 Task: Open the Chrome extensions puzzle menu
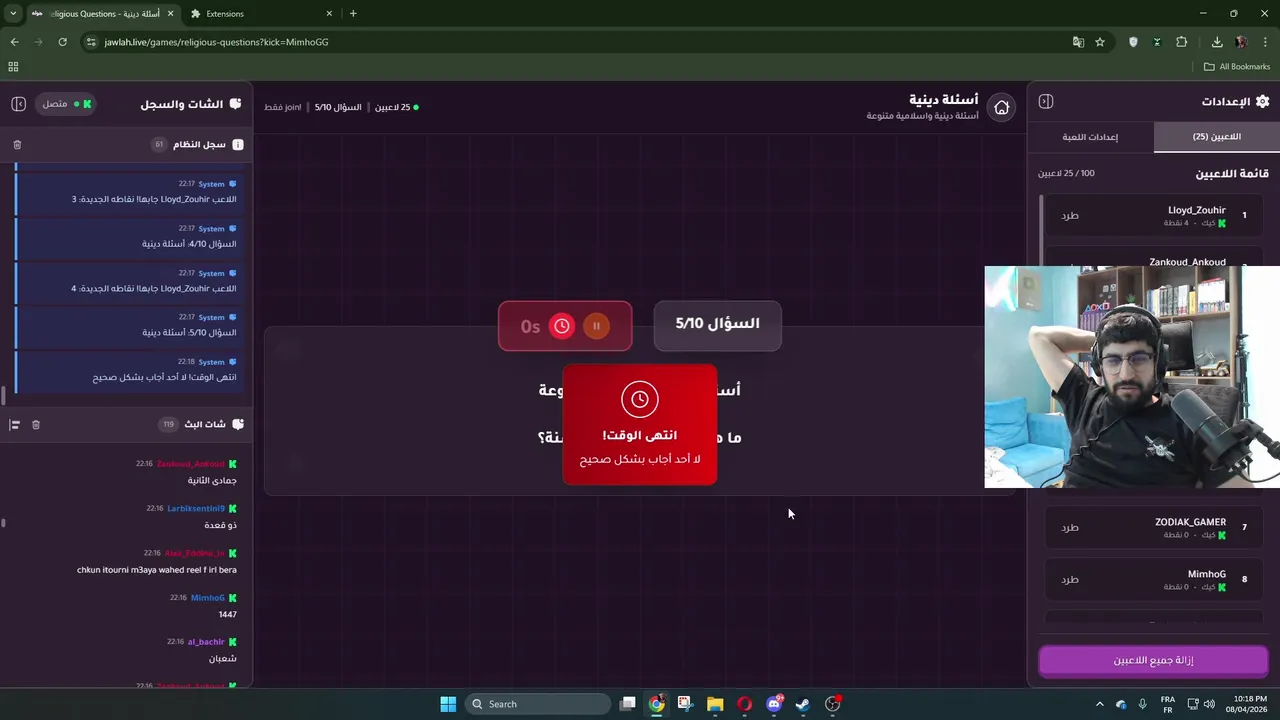[x=1182, y=42]
